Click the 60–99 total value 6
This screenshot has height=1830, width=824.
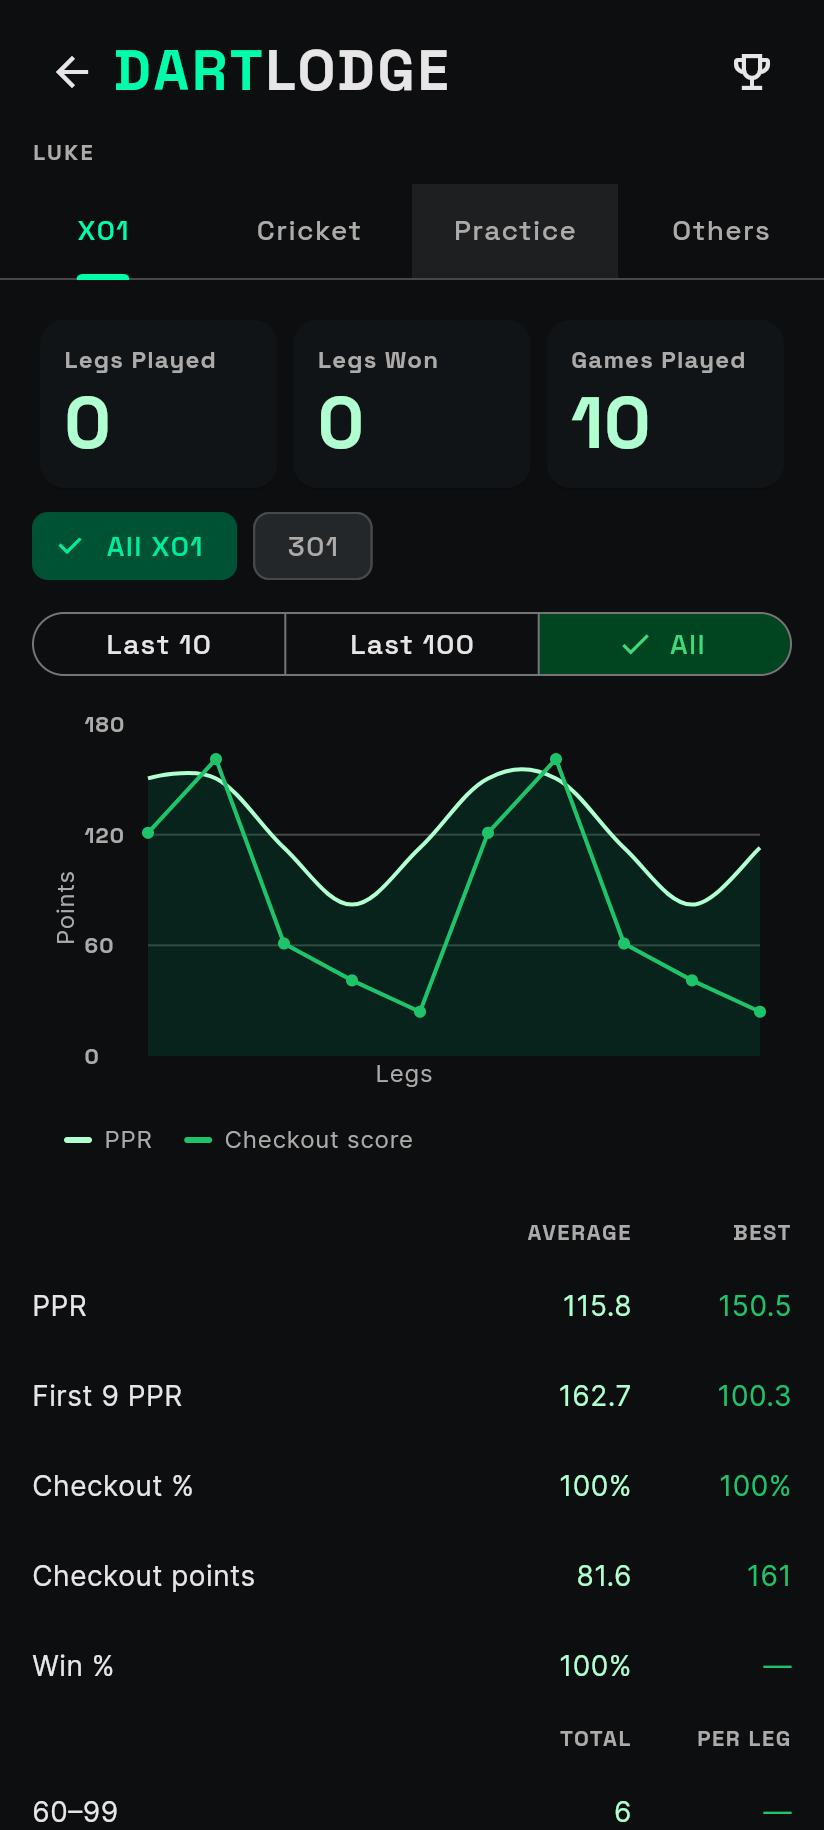click(x=623, y=1811)
